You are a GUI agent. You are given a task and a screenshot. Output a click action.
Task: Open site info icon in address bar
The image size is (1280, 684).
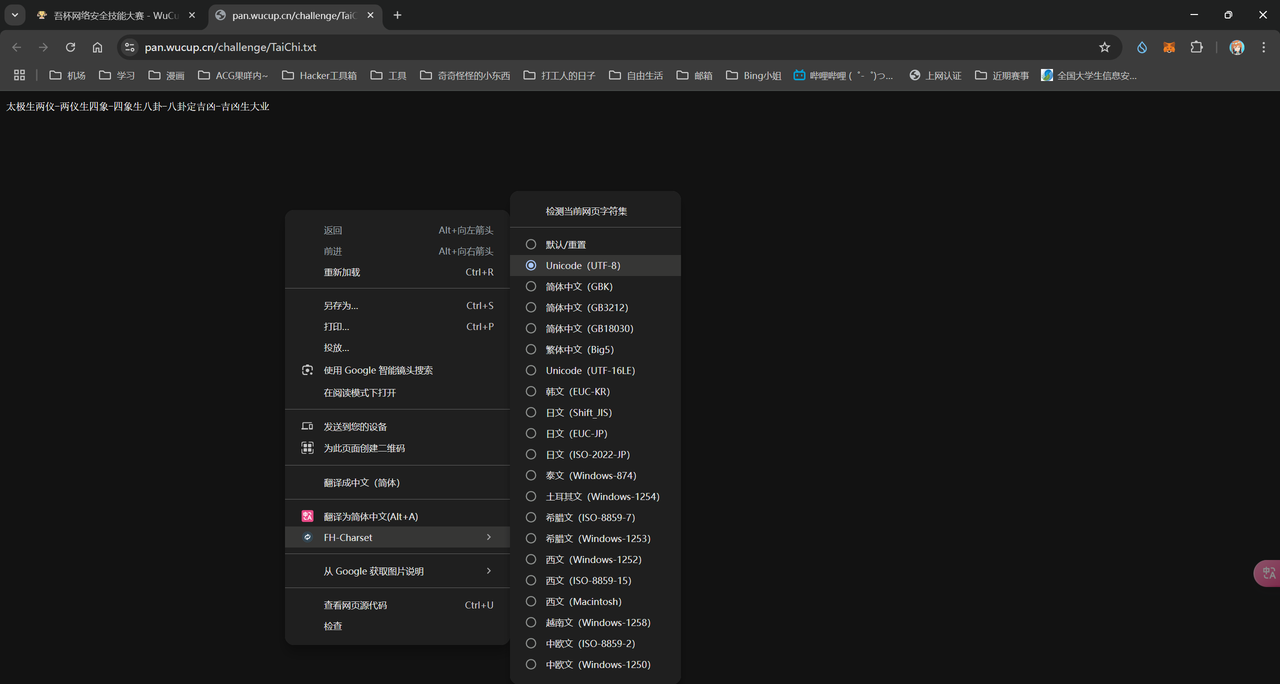pyautogui.click(x=129, y=47)
